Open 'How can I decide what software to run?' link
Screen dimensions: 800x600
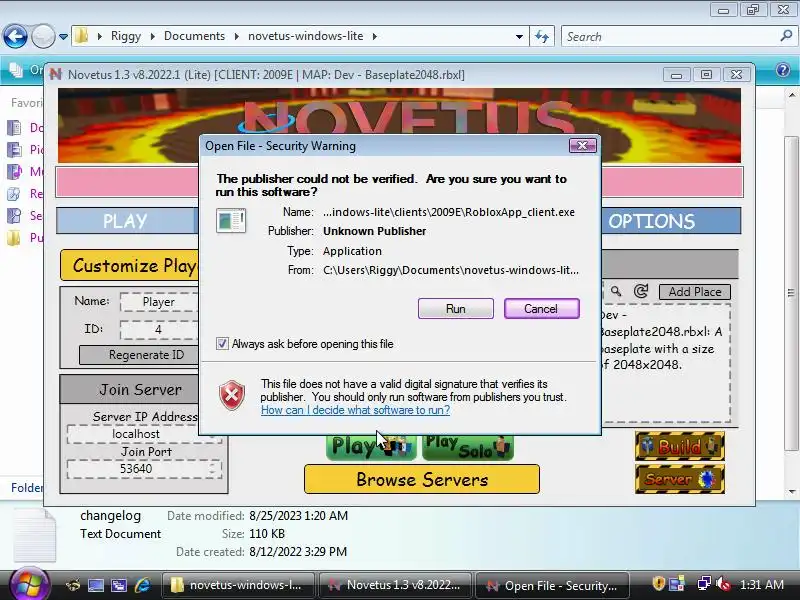[x=355, y=410]
